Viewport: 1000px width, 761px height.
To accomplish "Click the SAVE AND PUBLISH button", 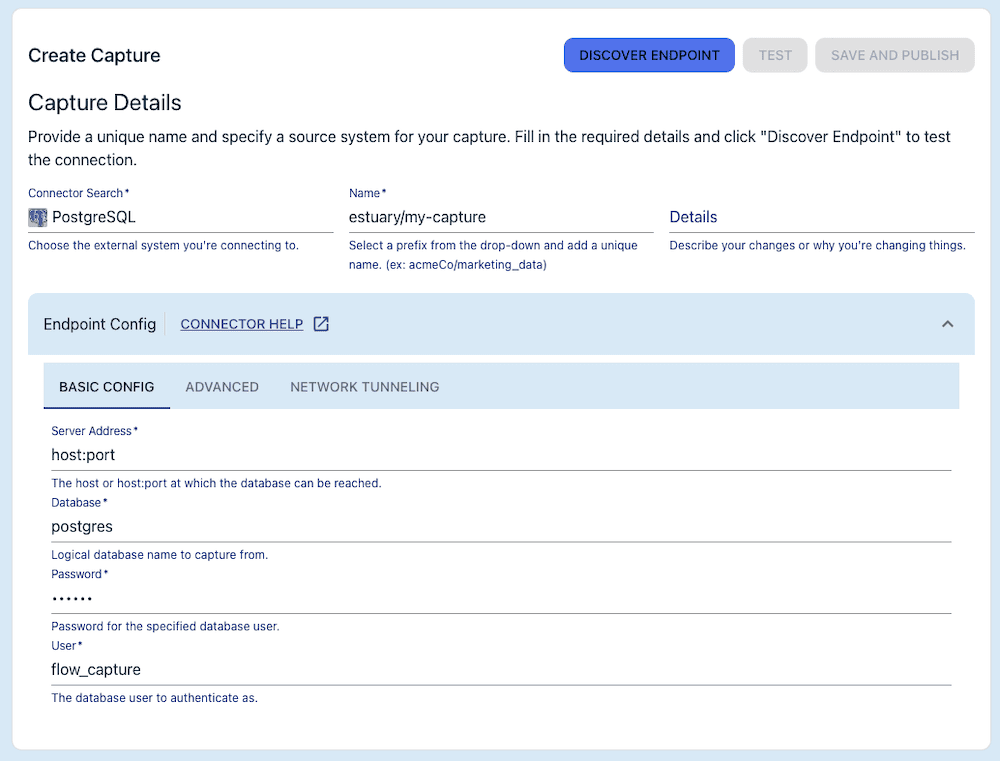I will [894, 55].
